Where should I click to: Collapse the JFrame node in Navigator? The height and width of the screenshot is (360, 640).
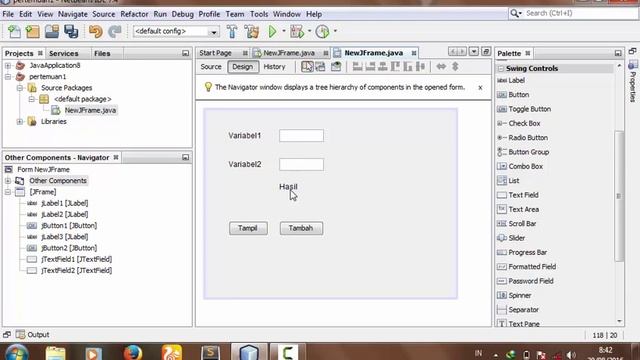(8, 192)
